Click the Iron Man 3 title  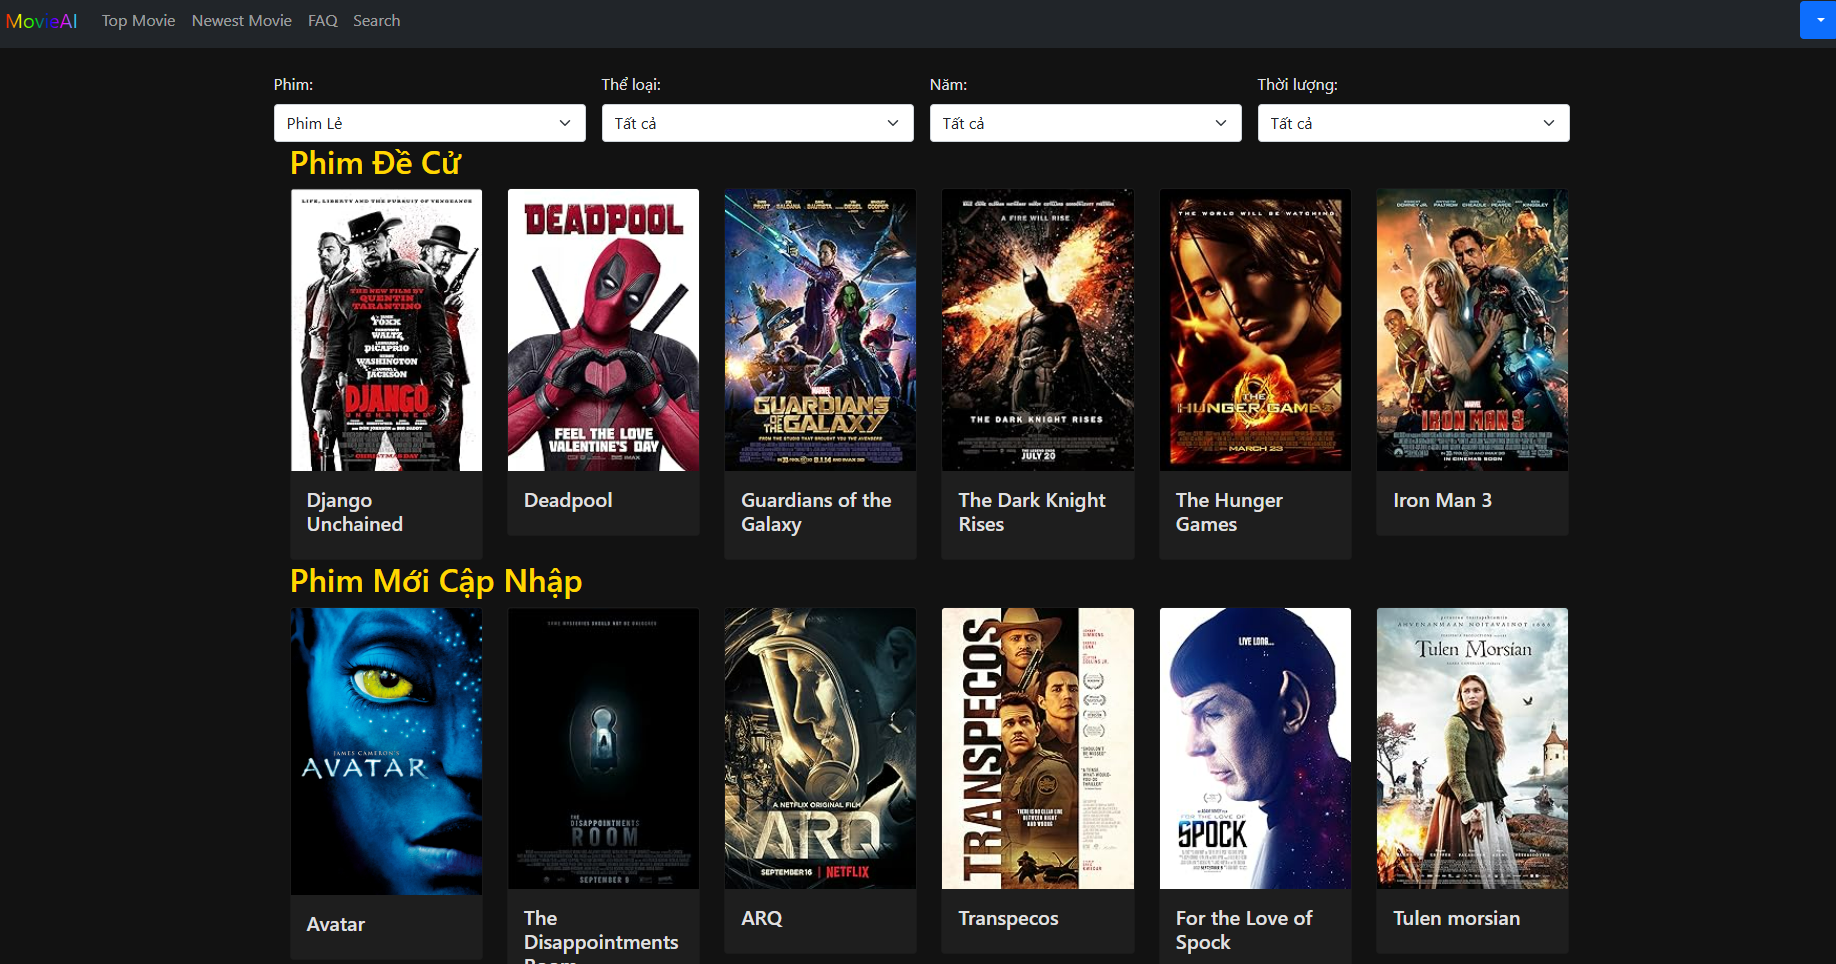pos(1442,500)
